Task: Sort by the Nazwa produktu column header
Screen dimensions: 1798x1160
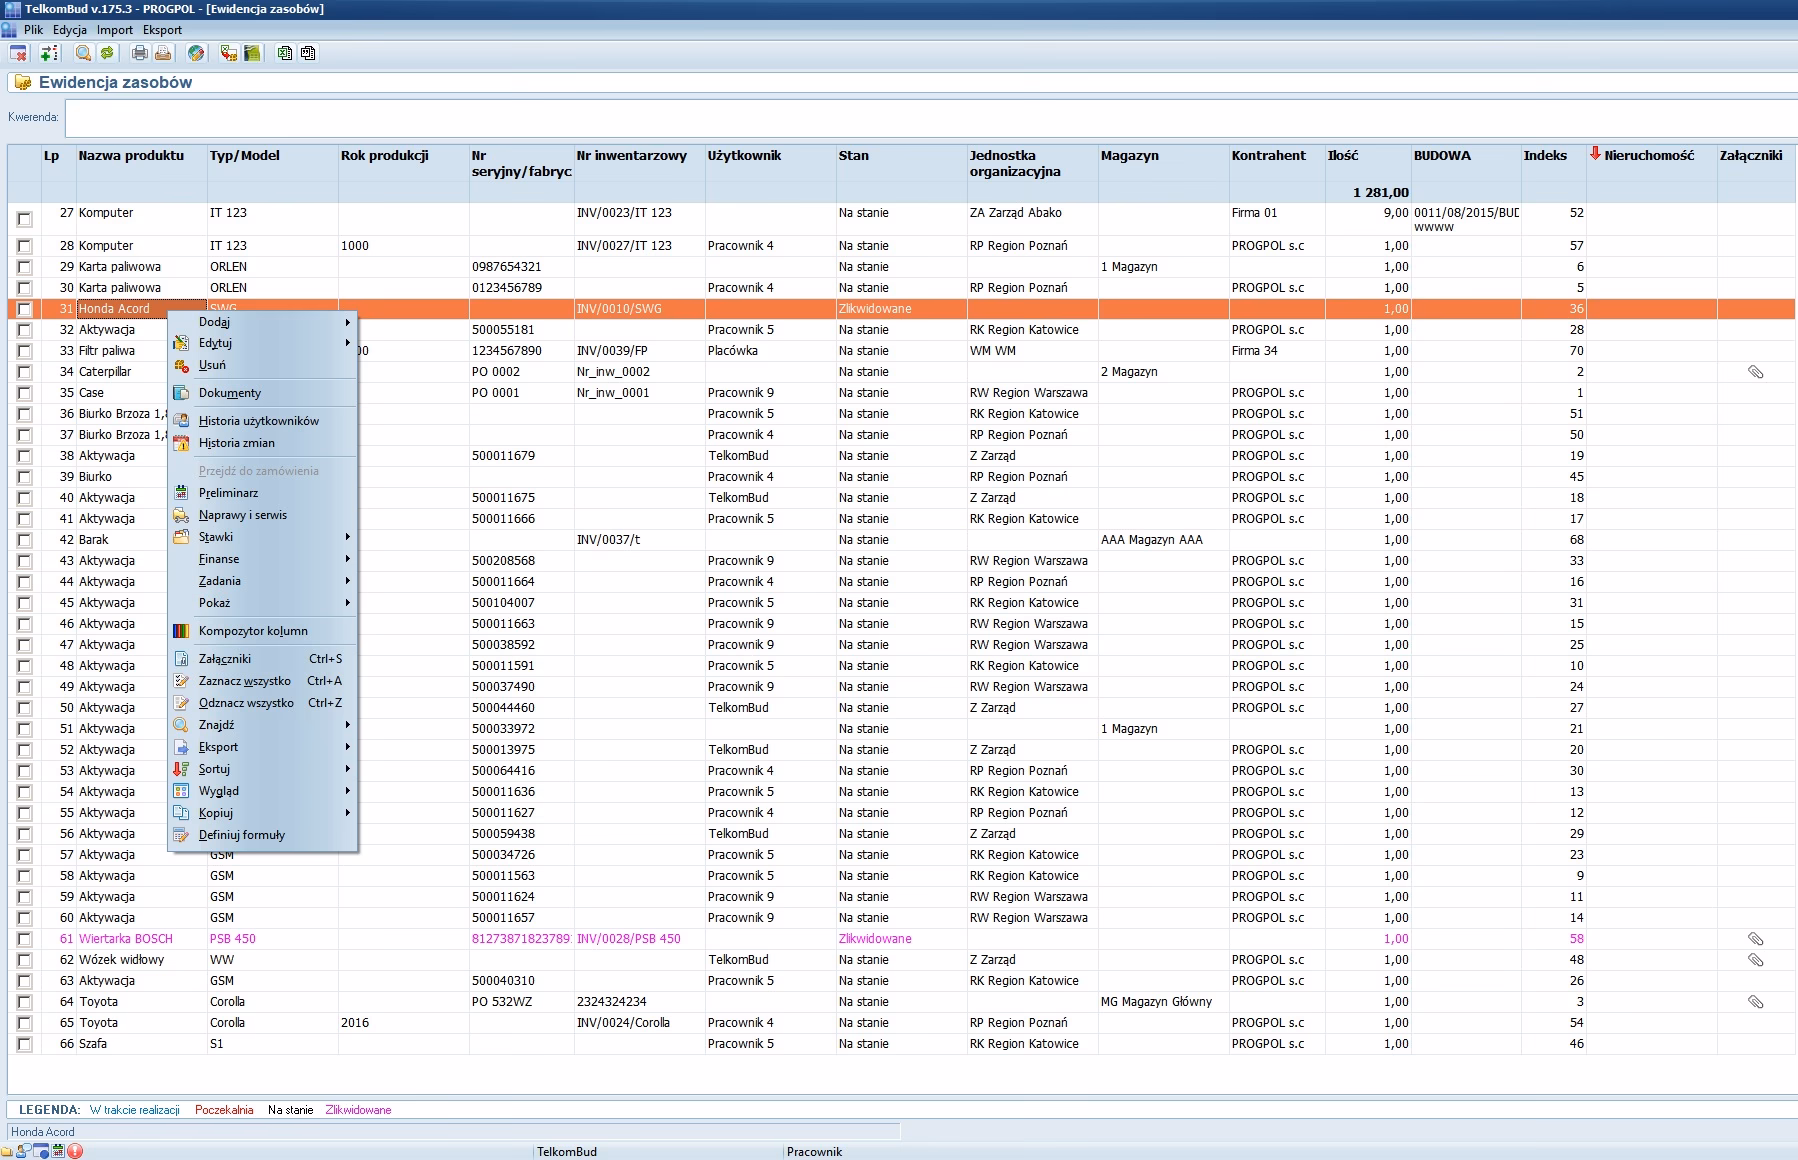Action: [x=131, y=156]
